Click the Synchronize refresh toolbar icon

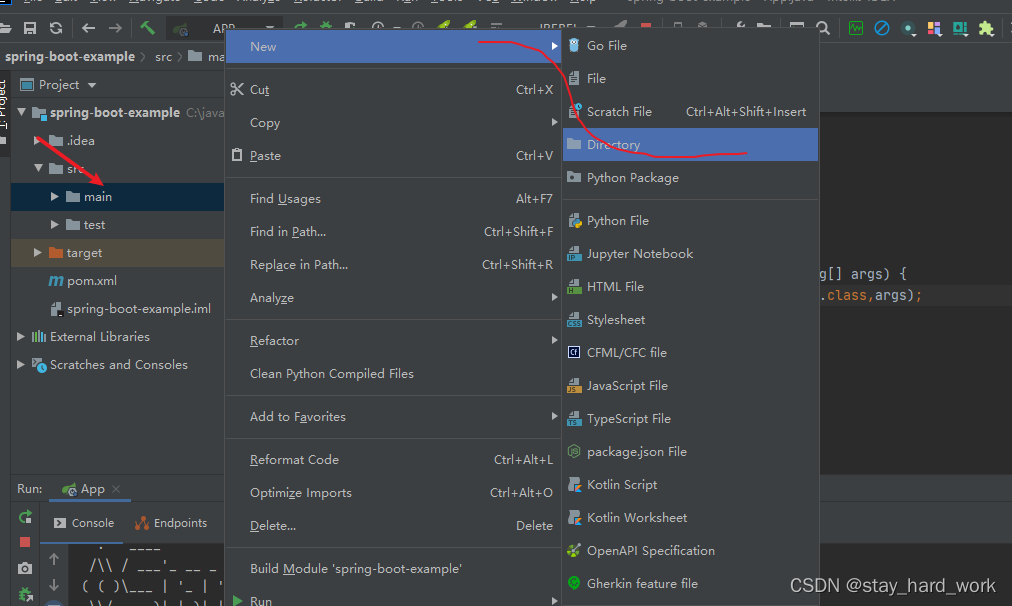pyautogui.click(x=56, y=28)
